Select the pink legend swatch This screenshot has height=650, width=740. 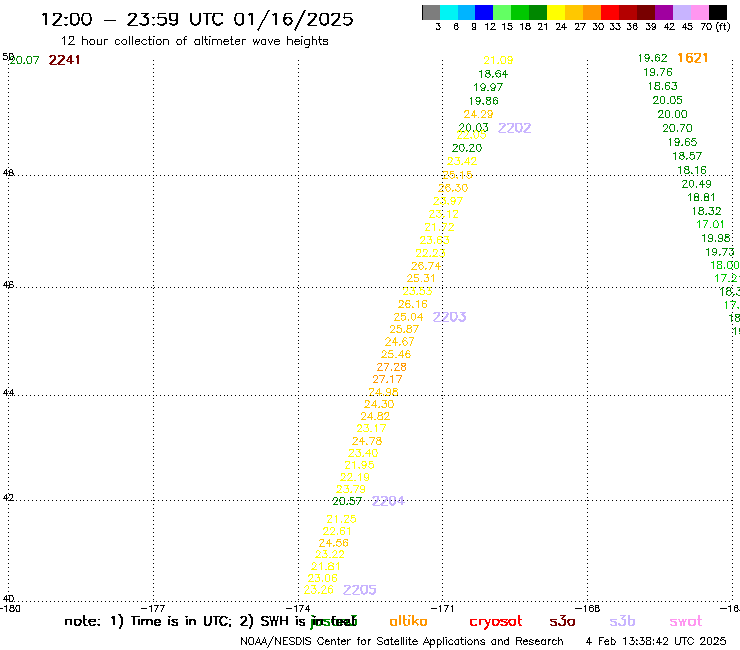point(699,12)
